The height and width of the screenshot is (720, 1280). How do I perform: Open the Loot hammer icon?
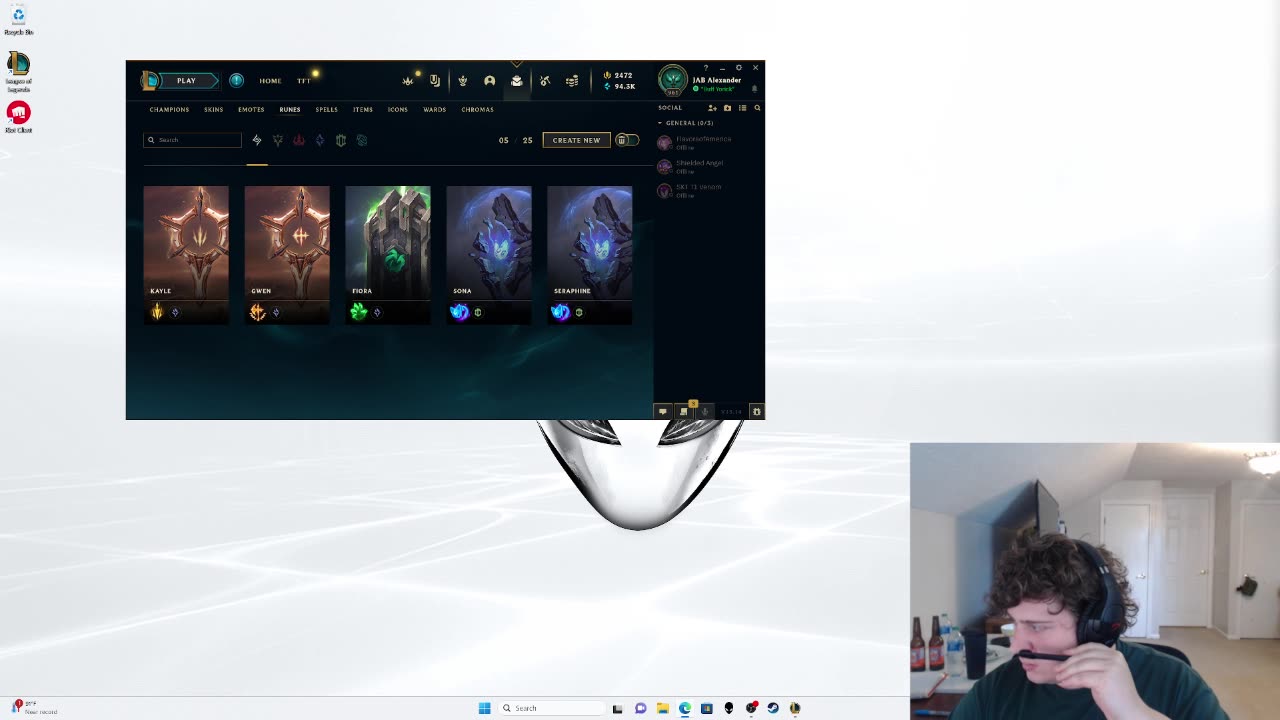tap(545, 81)
